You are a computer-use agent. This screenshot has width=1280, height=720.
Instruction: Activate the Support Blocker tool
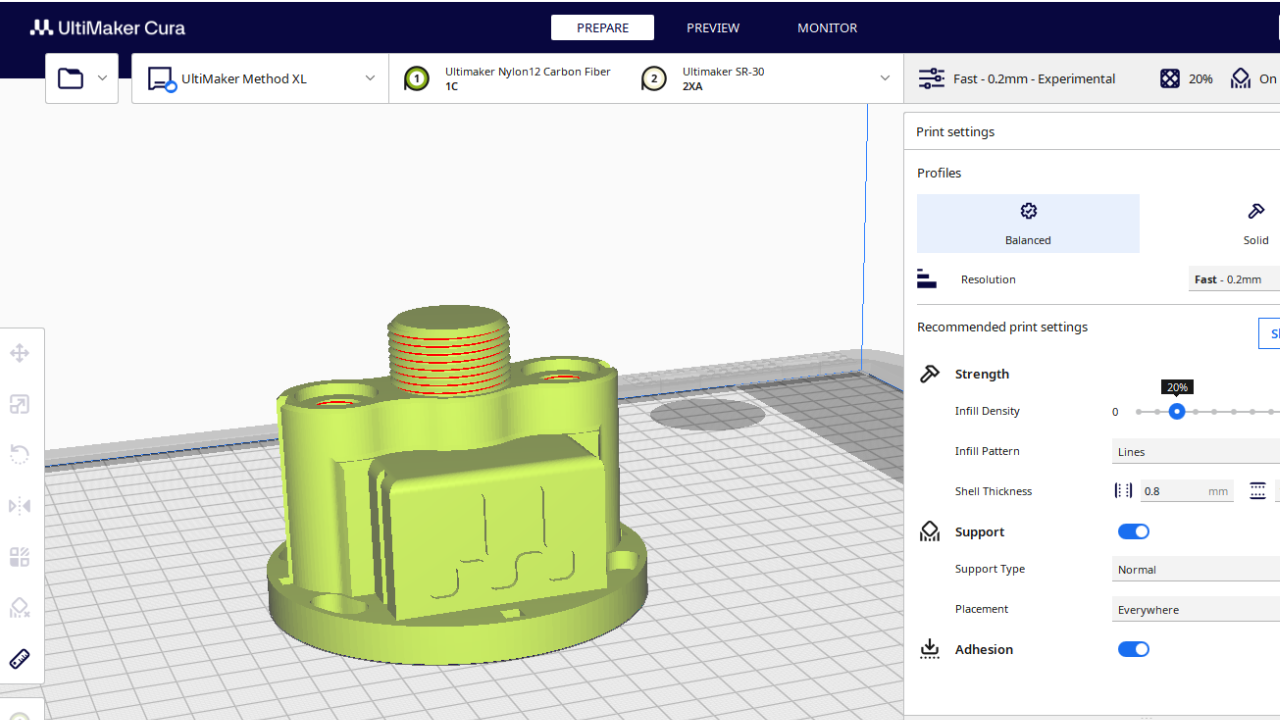click(18, 608)
